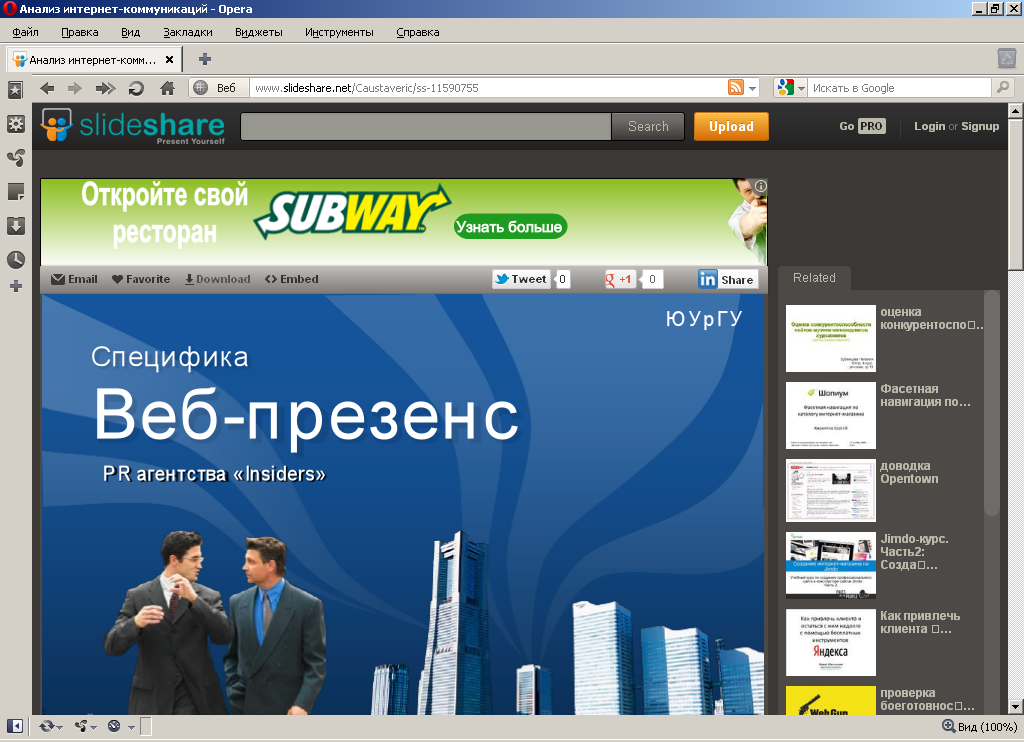Open the Downloads panel in sidebar
1024x742 pixels.
click(16, 225)
